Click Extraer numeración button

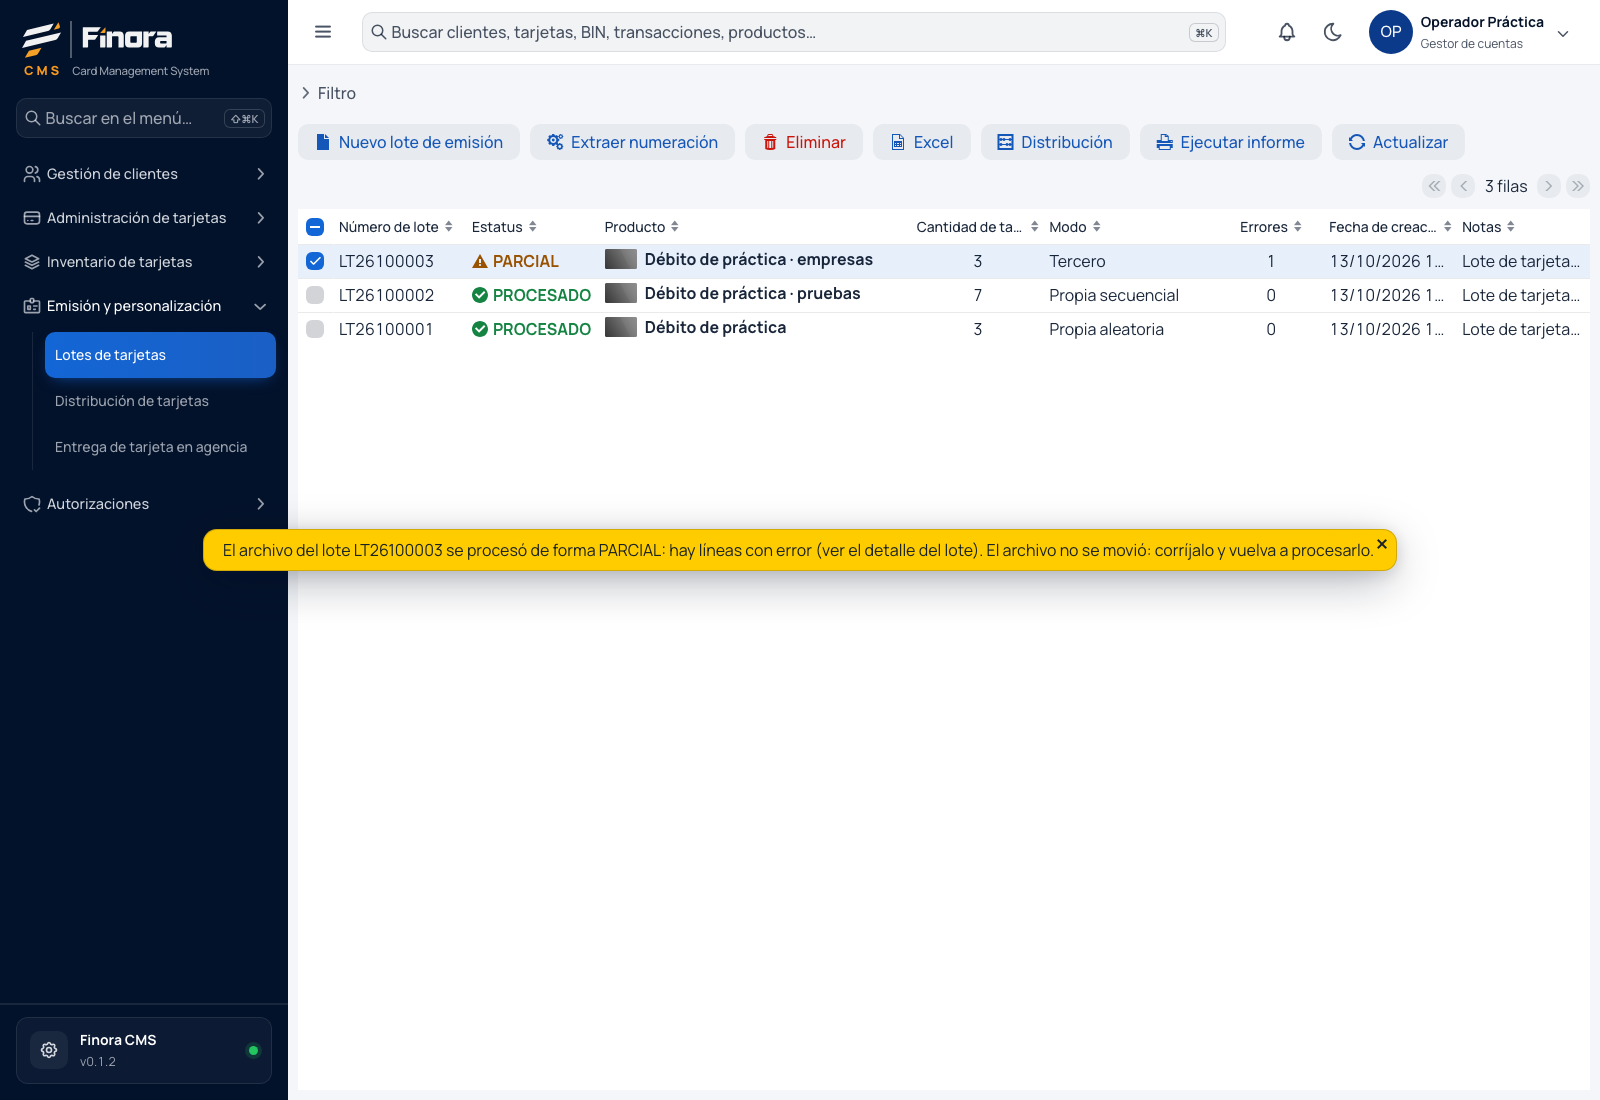(x=632, y=142)
